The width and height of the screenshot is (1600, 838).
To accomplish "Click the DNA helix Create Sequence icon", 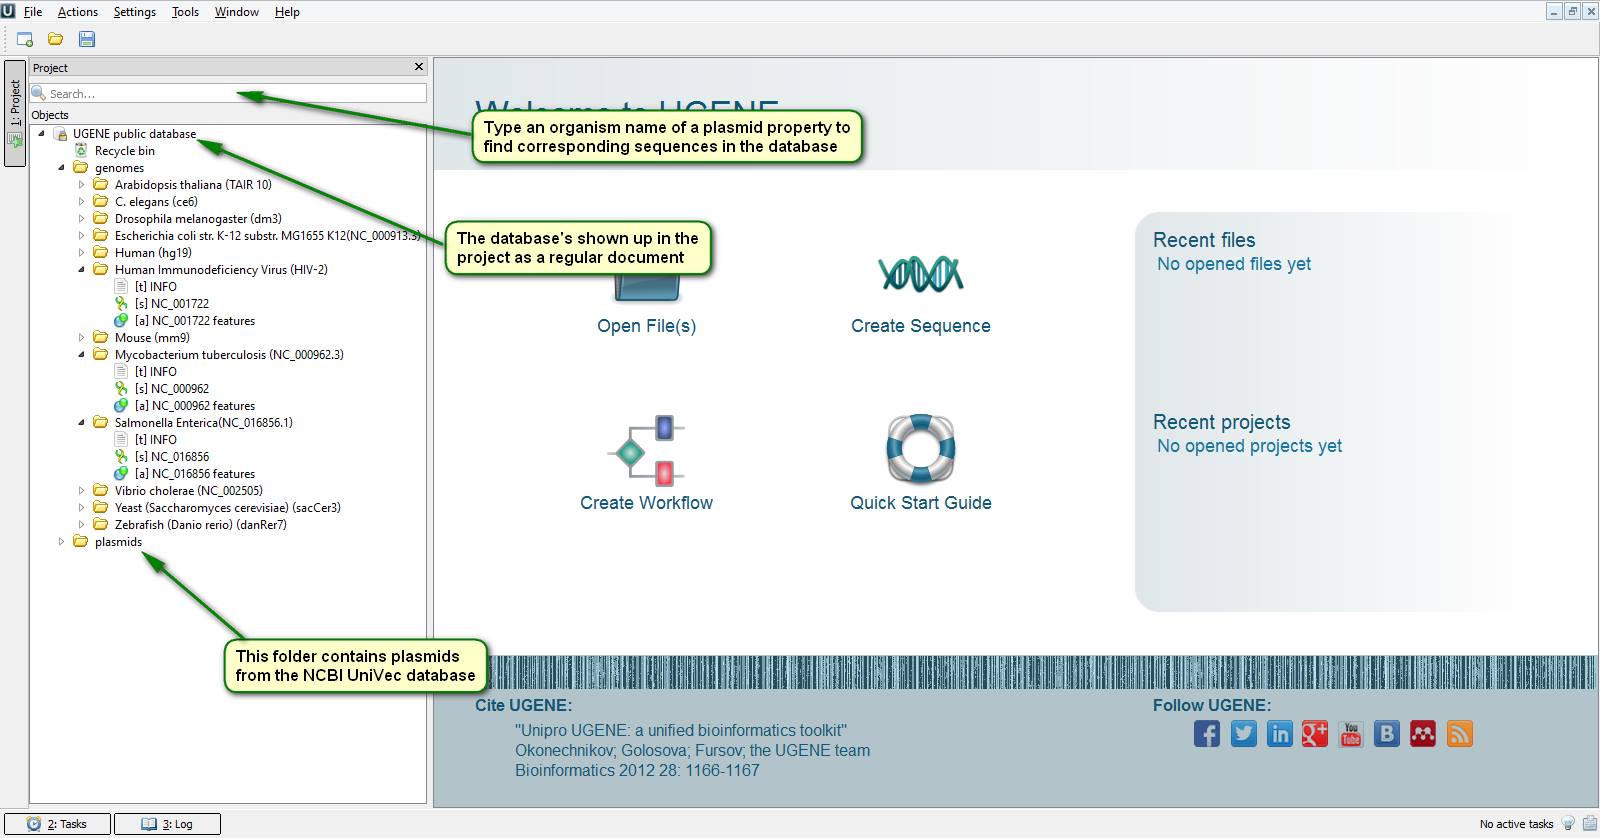I will [x=921, y=273].
